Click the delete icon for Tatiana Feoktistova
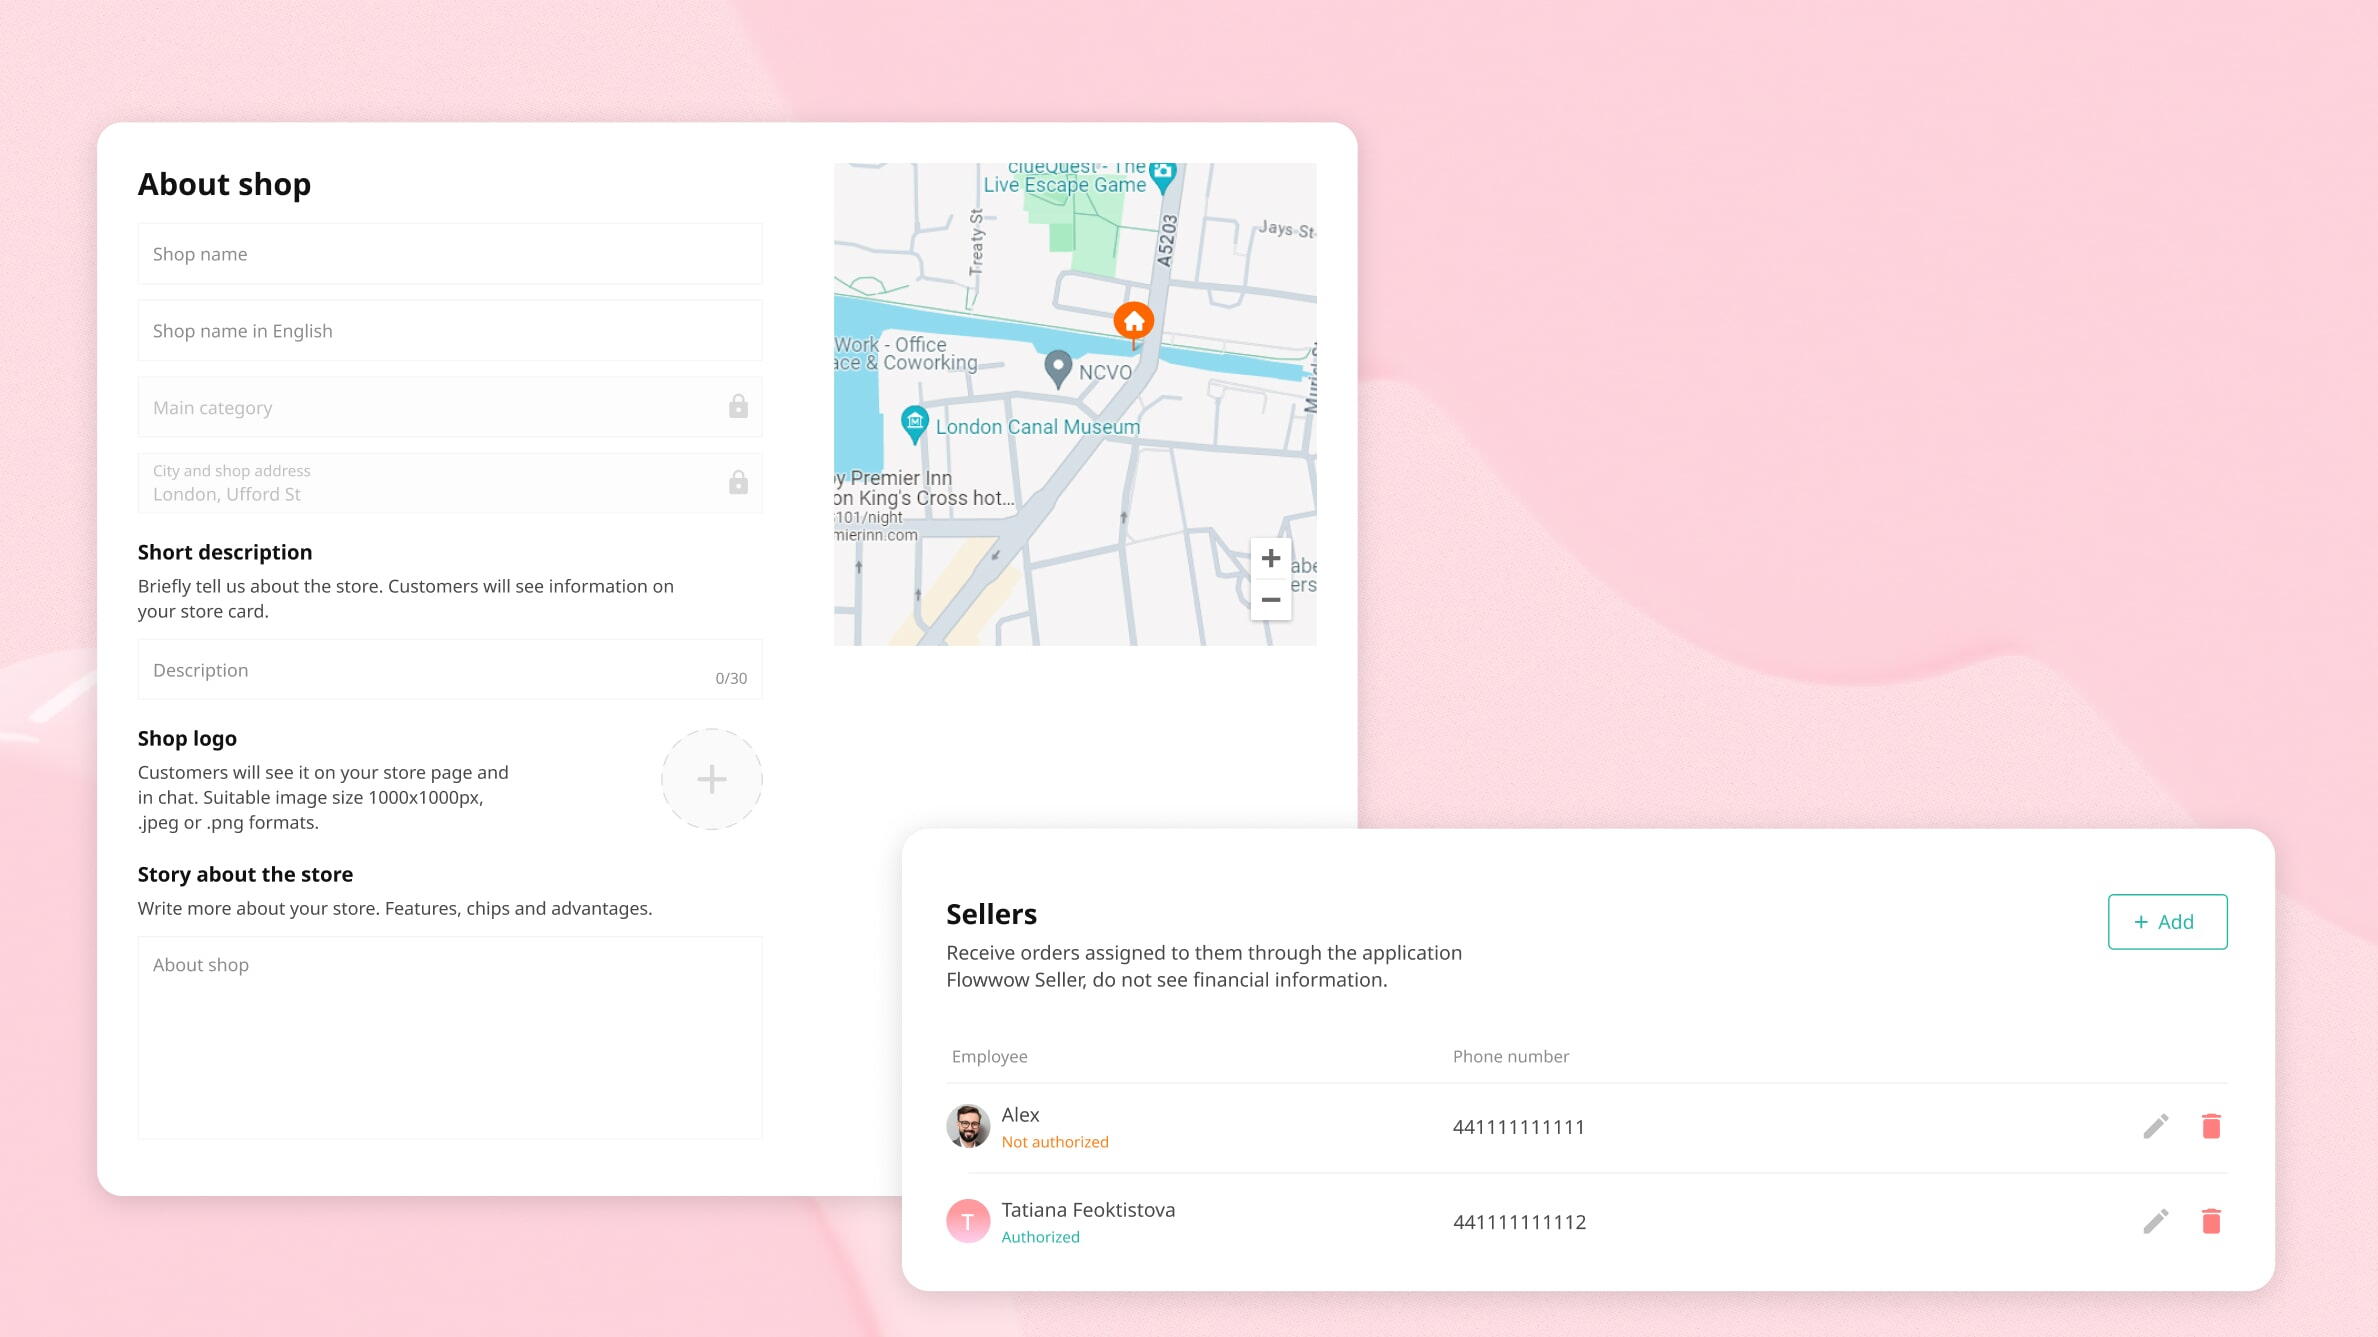 coord(2211,1221)
